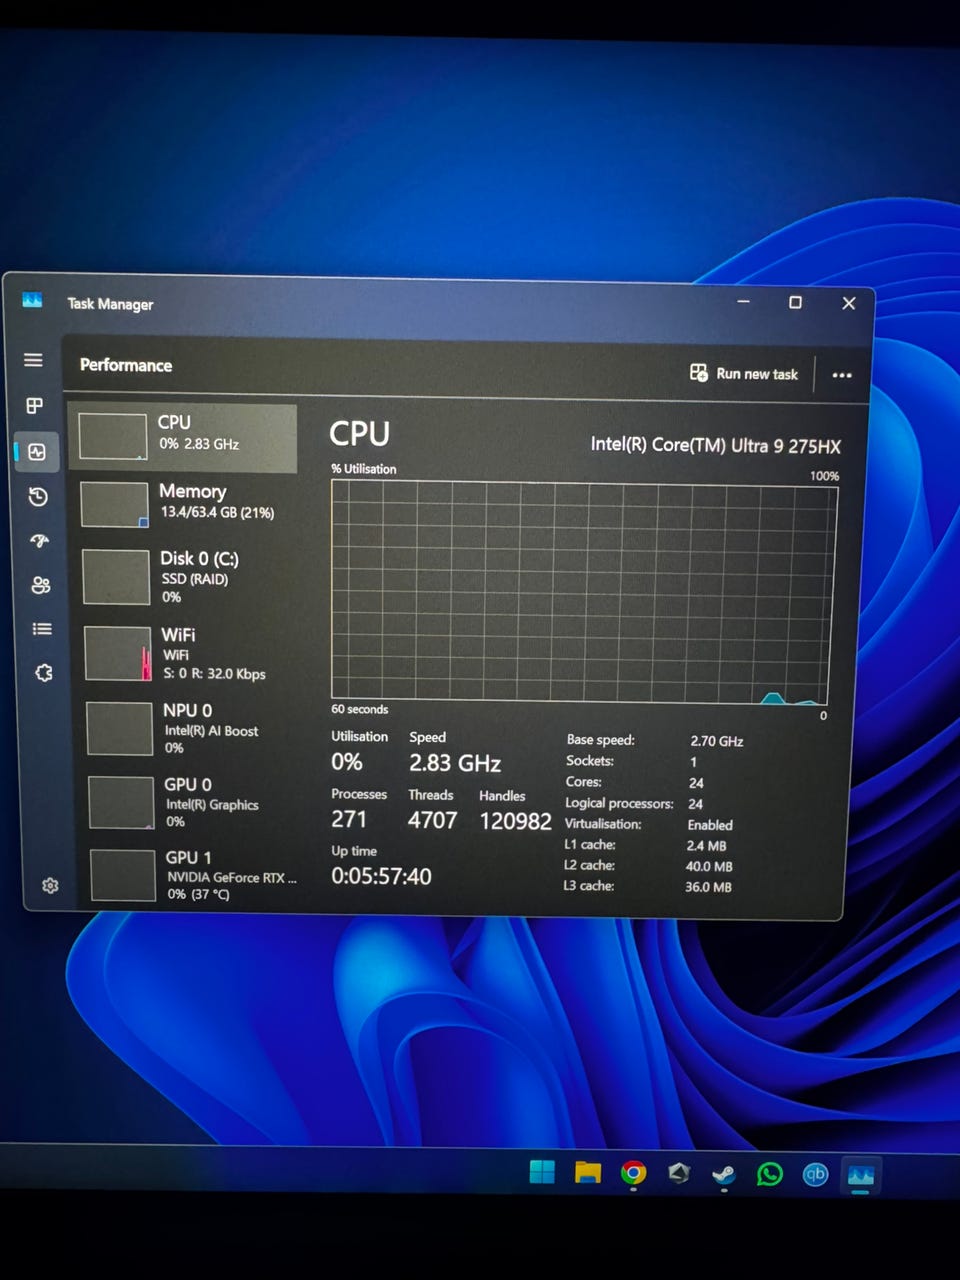Click the Threads count 4707
This screenshot has width=960, height=1280.
(432, 820)
